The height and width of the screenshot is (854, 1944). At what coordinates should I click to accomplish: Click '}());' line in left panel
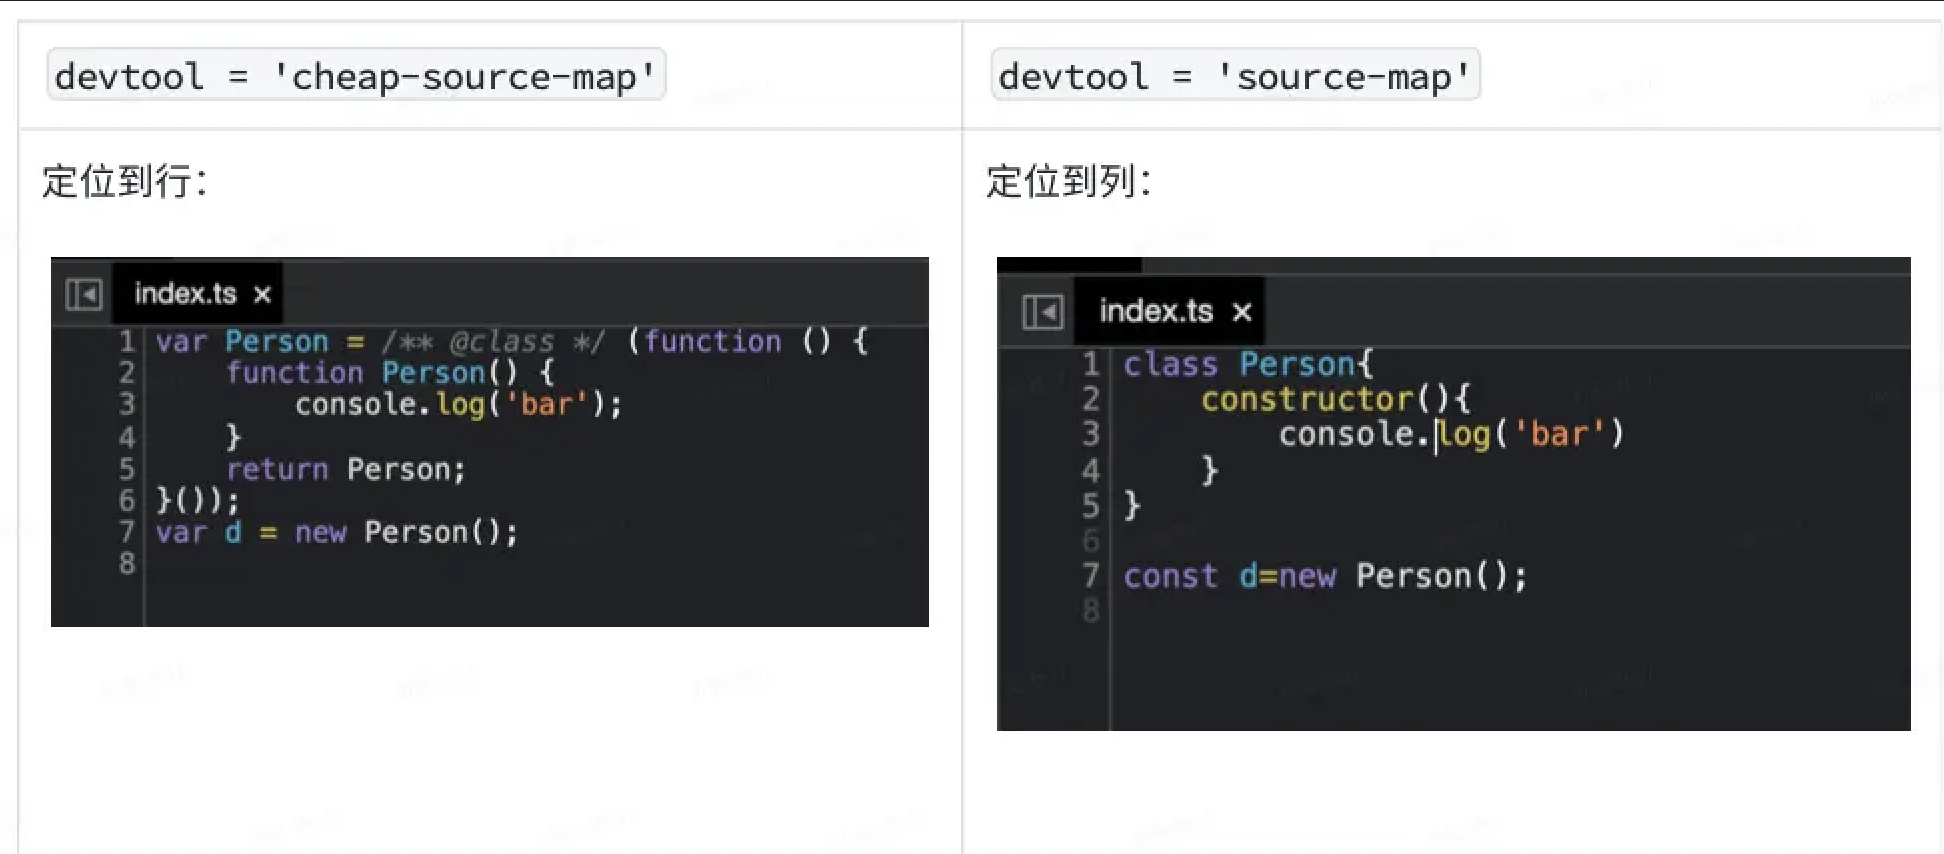click(197, 500)
